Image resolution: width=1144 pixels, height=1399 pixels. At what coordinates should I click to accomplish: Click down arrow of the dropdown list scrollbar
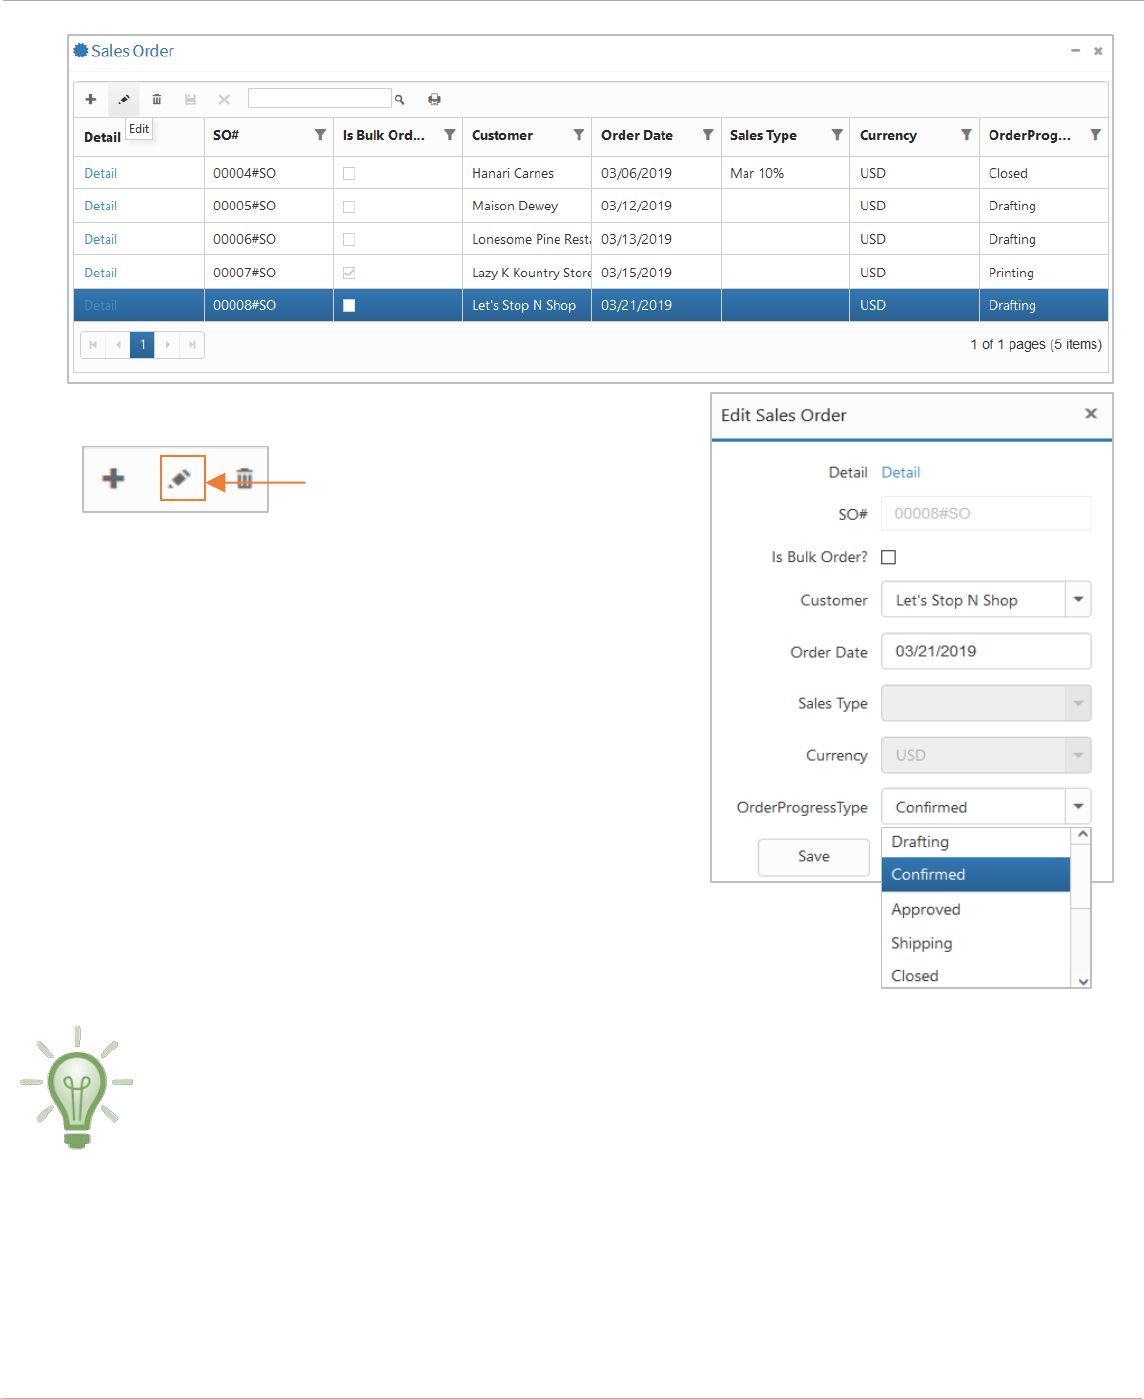tap(1082, 981)
